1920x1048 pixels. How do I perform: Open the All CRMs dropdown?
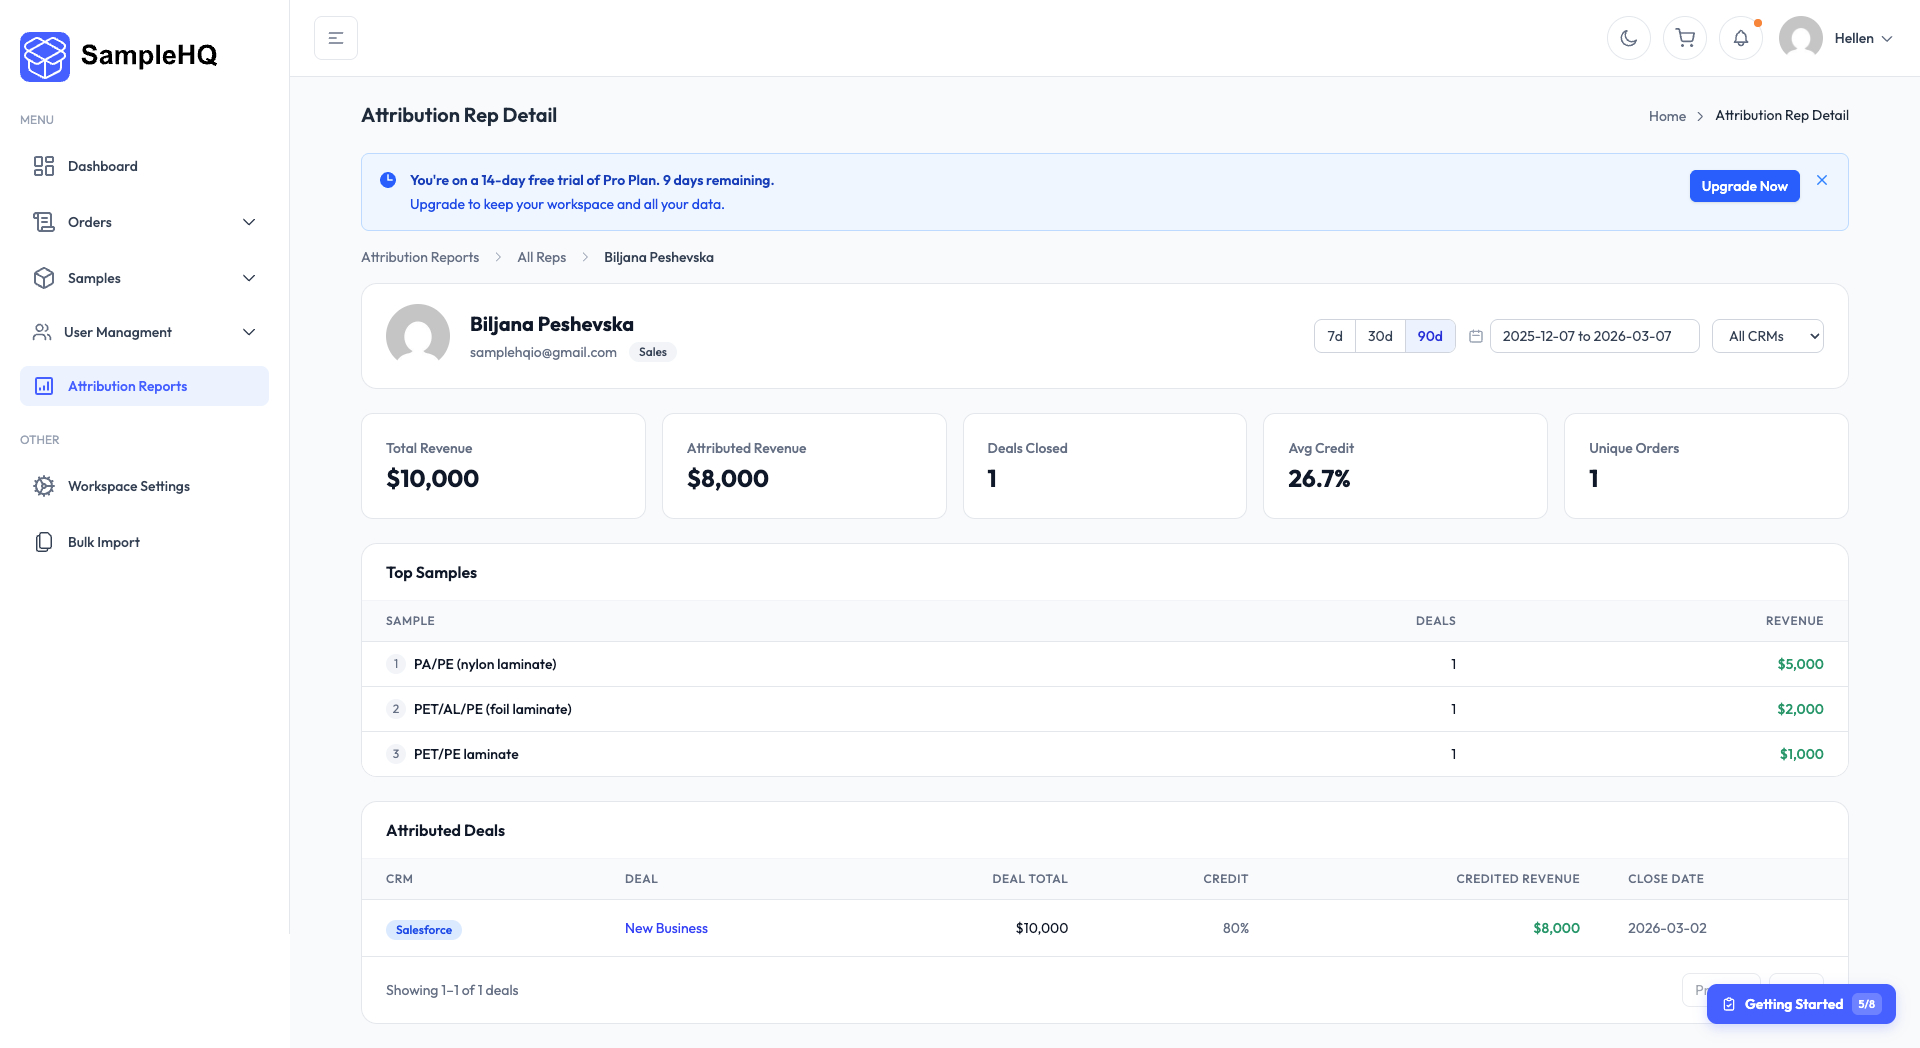coord(1767,337)
